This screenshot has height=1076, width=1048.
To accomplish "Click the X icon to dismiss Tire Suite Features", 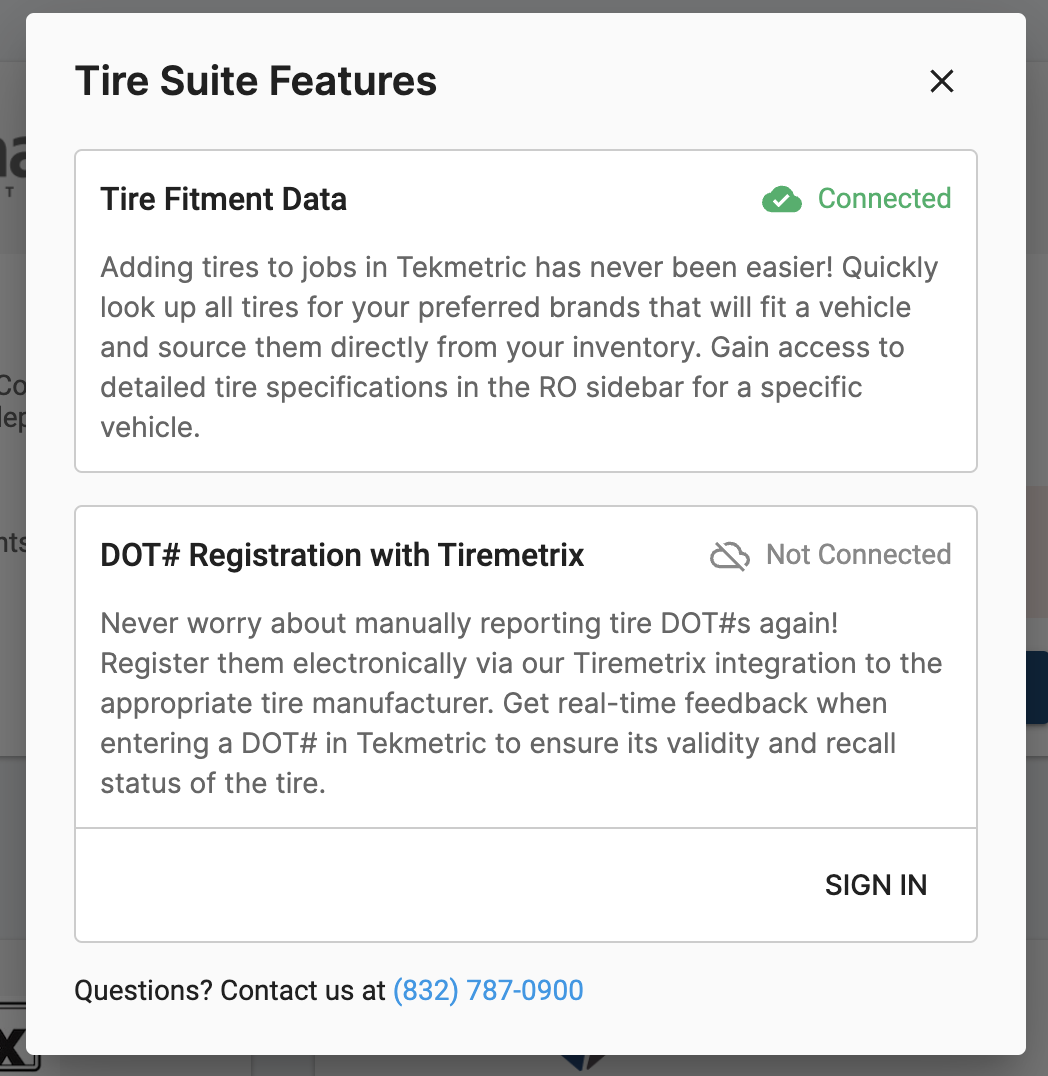I will (941, 81).
